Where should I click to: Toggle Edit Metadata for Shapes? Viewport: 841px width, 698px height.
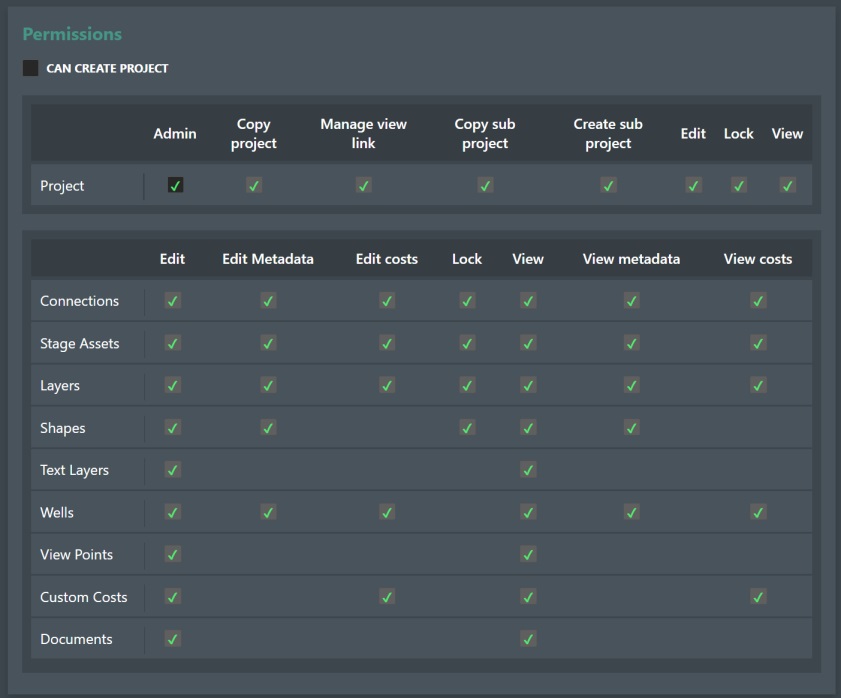[268, 428]
